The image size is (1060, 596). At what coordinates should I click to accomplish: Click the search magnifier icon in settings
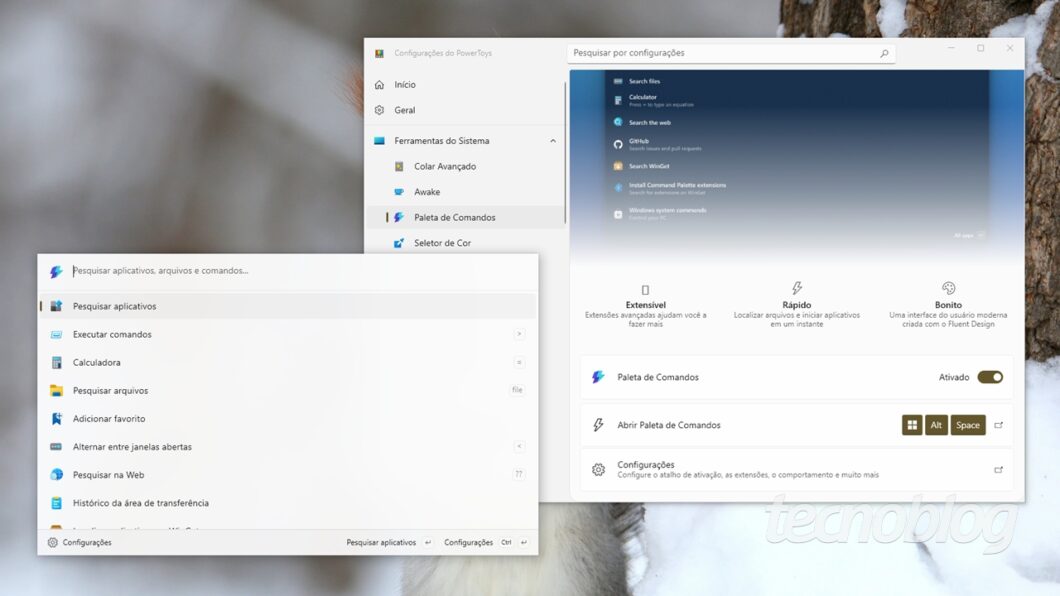(884, 53)
